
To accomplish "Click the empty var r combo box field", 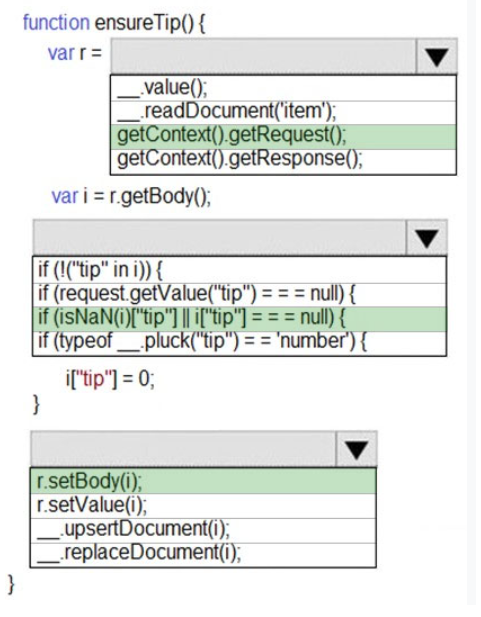I will click(263, 56).
